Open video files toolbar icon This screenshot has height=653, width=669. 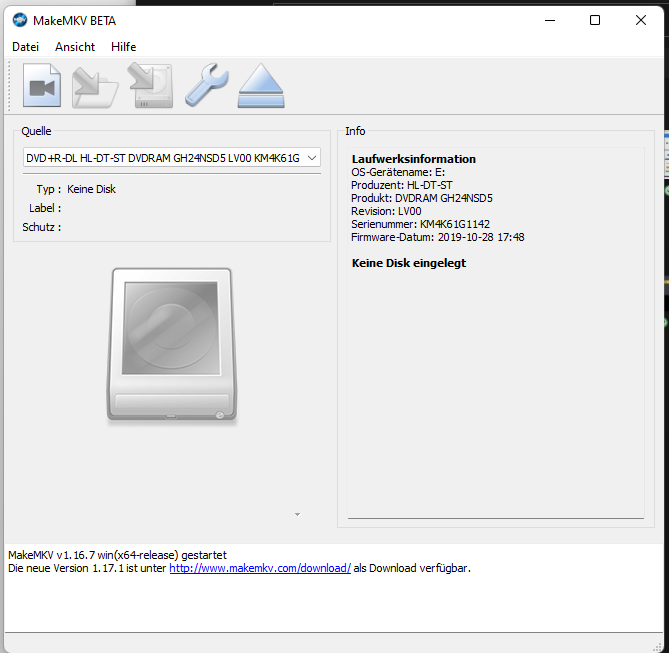tap(42, 85)
